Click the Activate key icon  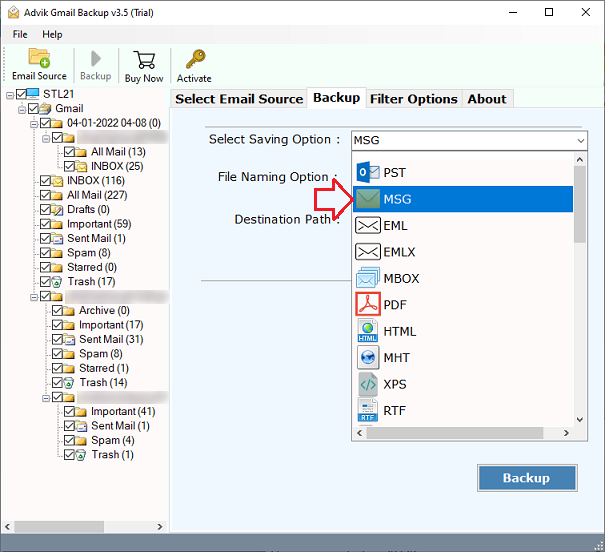point(195,59)
